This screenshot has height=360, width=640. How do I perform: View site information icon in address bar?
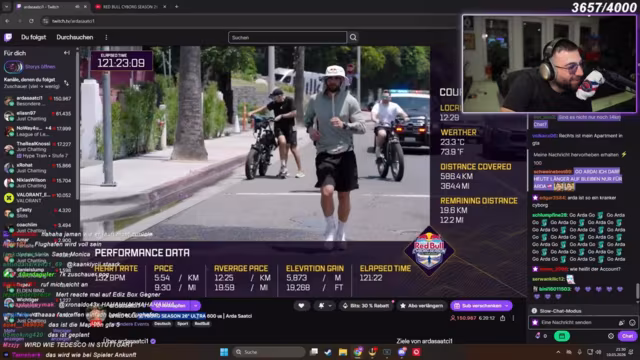(x=46, y=21)
